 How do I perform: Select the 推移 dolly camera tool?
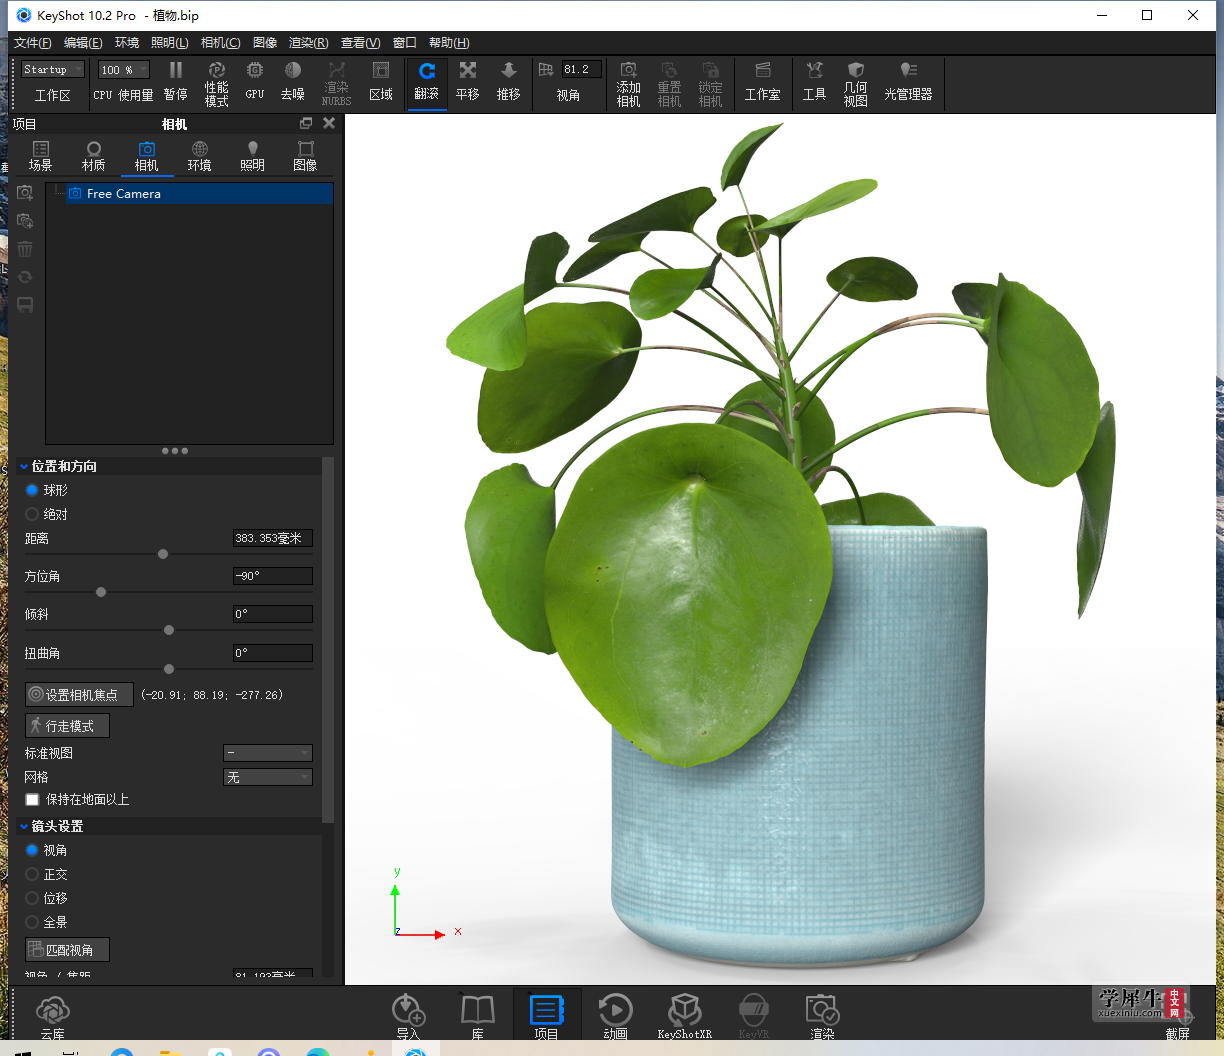(508, 81)
